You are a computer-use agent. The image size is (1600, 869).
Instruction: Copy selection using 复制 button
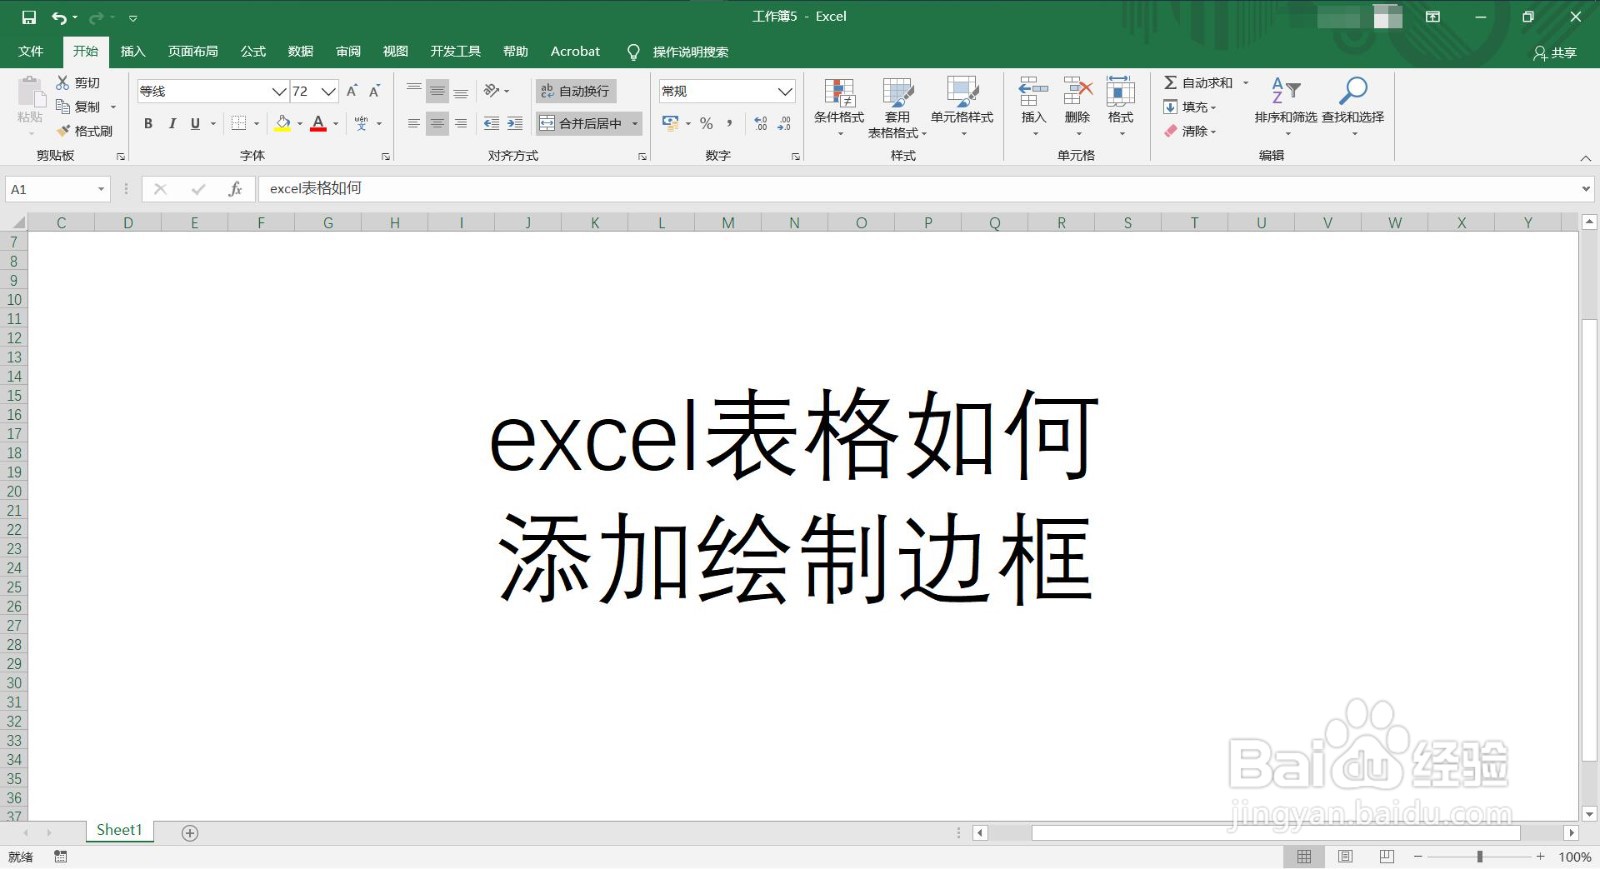(79, 107)
